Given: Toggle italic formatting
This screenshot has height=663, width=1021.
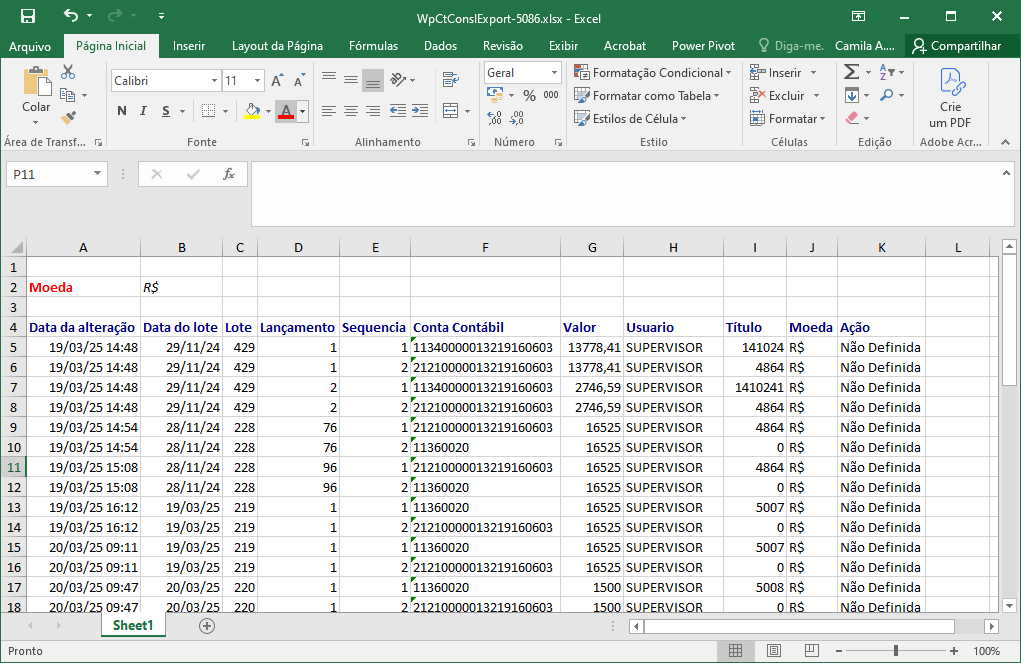Looking at the screenshot, I should [x=143, y=111].
